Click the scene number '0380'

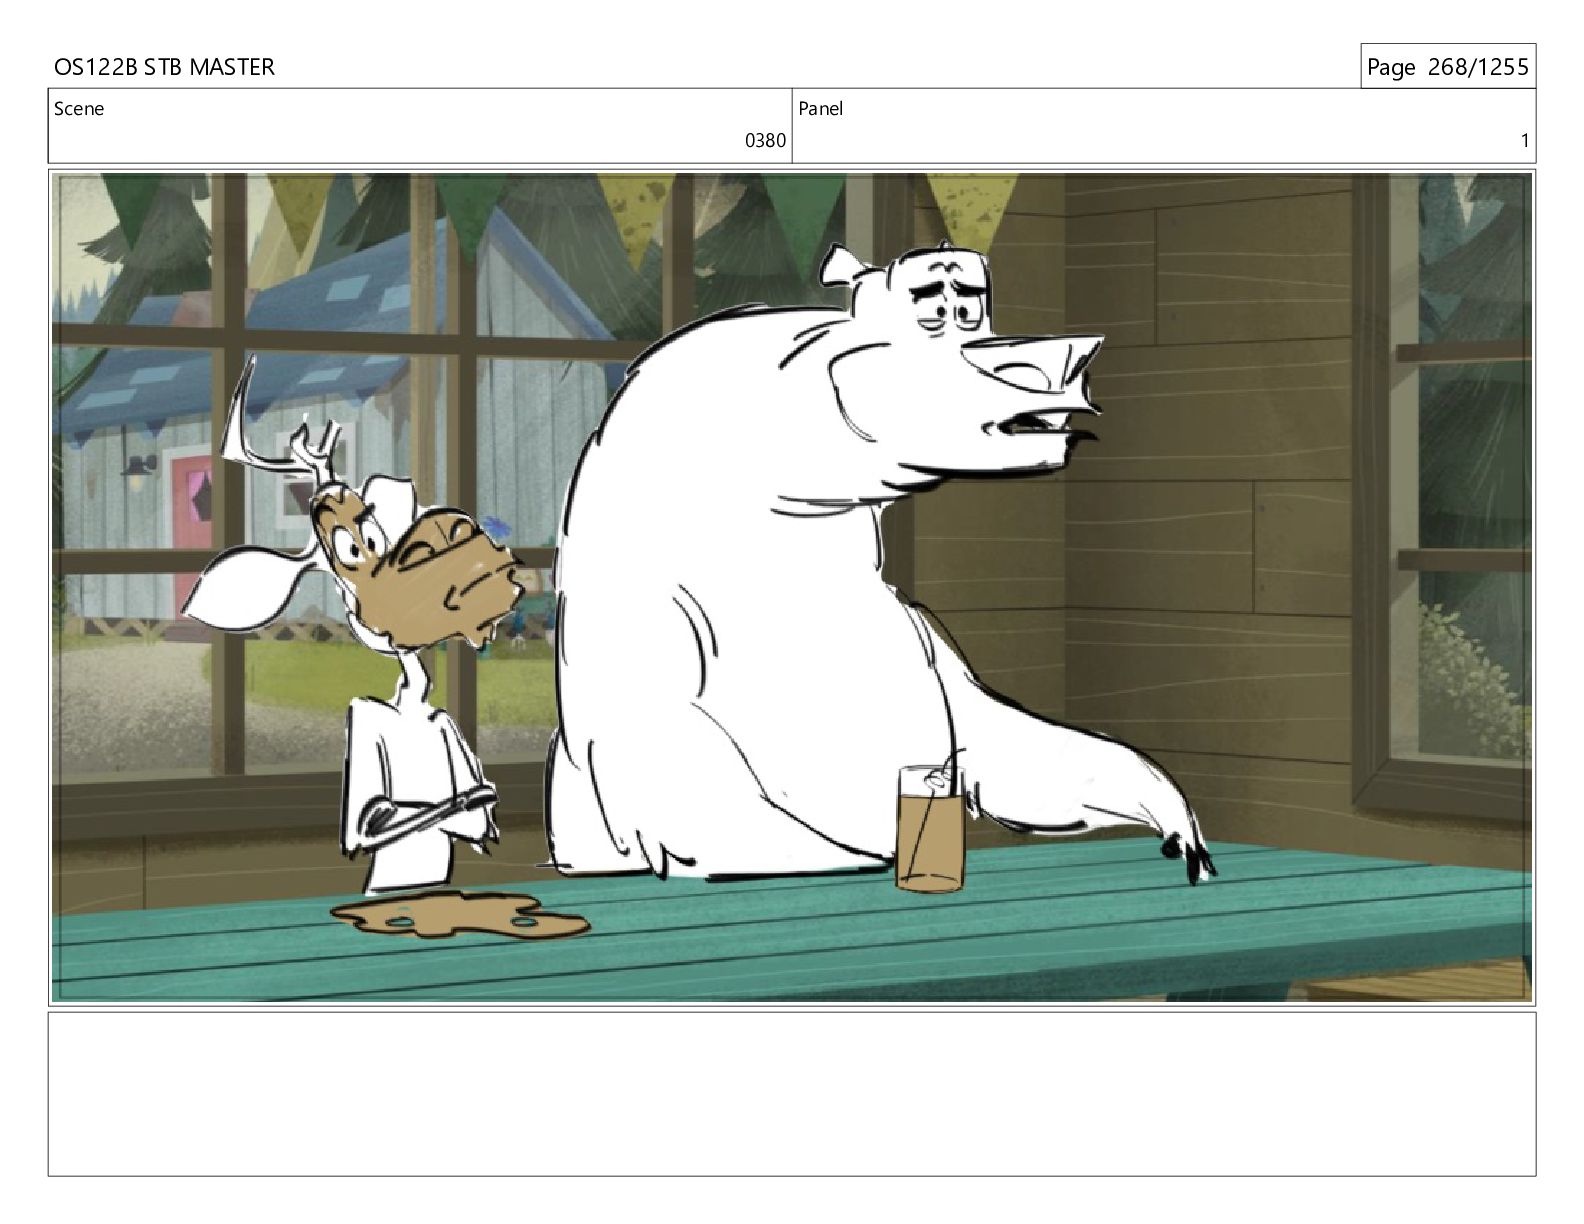tap(765, 141)
